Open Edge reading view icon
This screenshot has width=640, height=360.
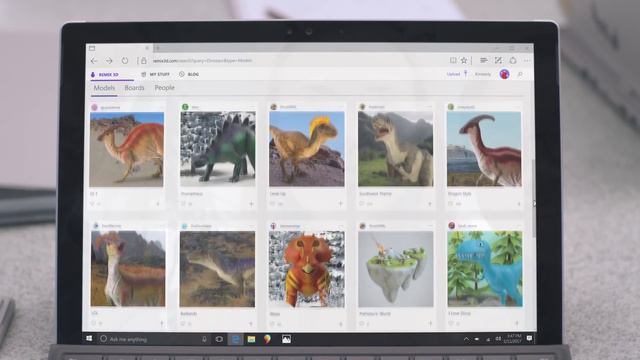tap(453, 60)
